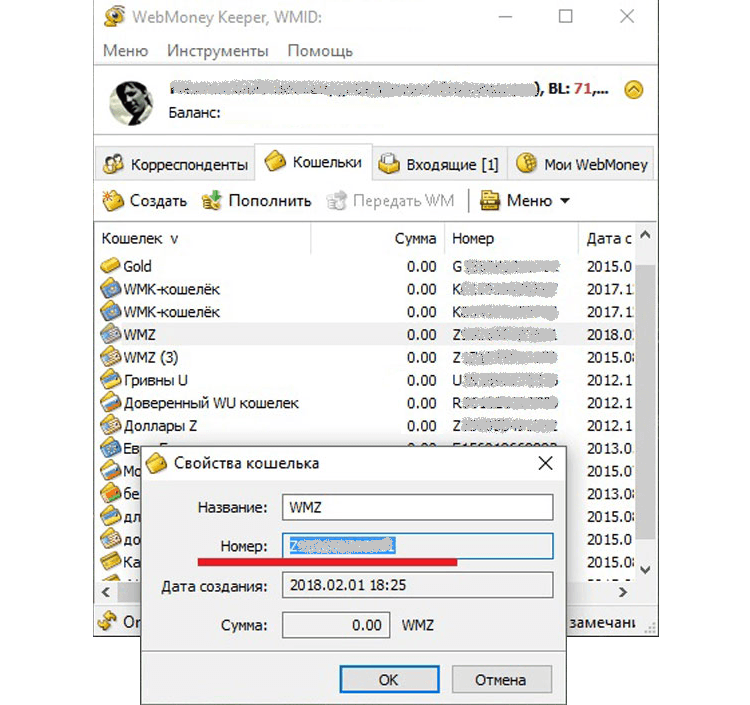Click the vertical scrollbar thumb
The height and width of the screenshot is (705, 750).
point(645,402)
